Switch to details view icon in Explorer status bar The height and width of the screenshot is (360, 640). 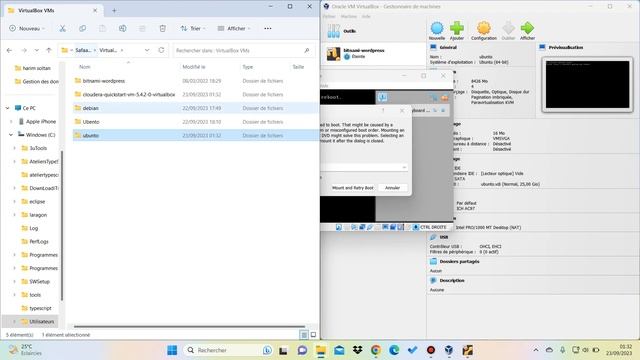[304, 335]
